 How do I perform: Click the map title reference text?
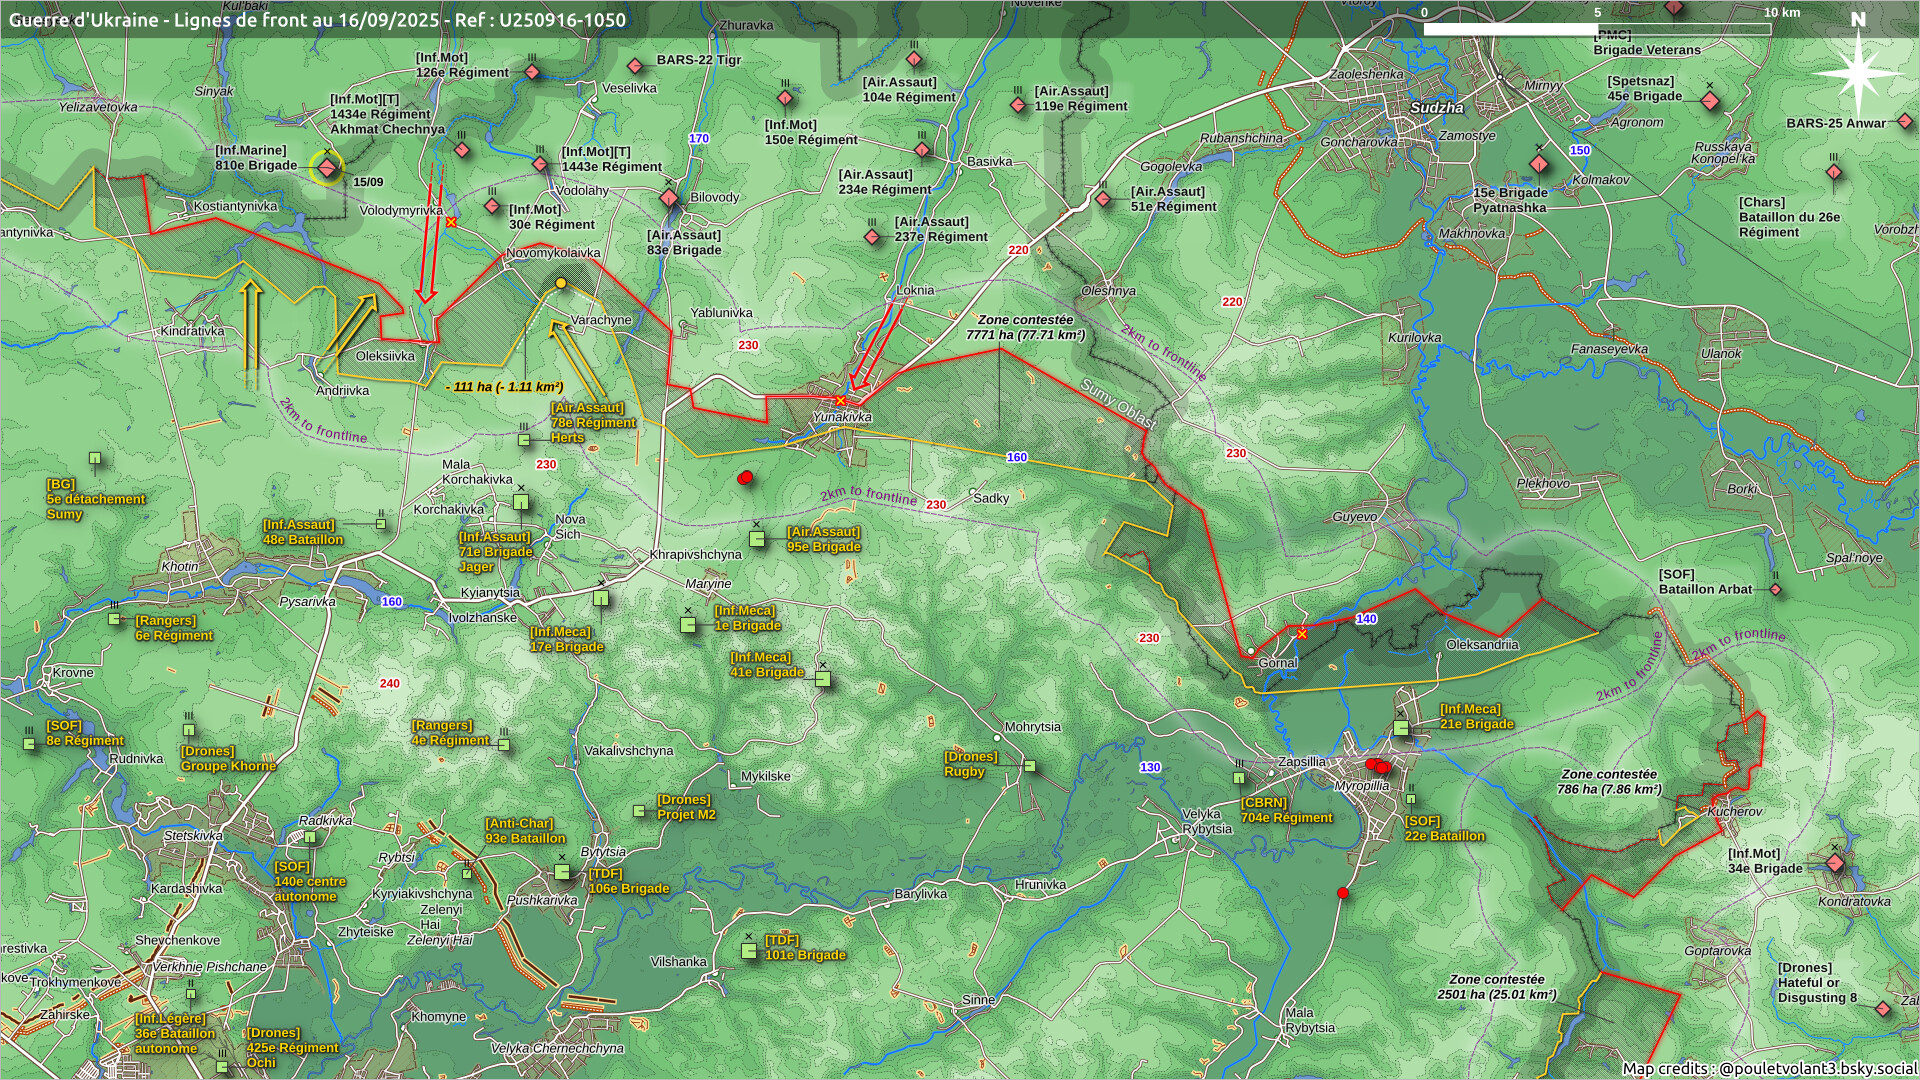point(317,20)
